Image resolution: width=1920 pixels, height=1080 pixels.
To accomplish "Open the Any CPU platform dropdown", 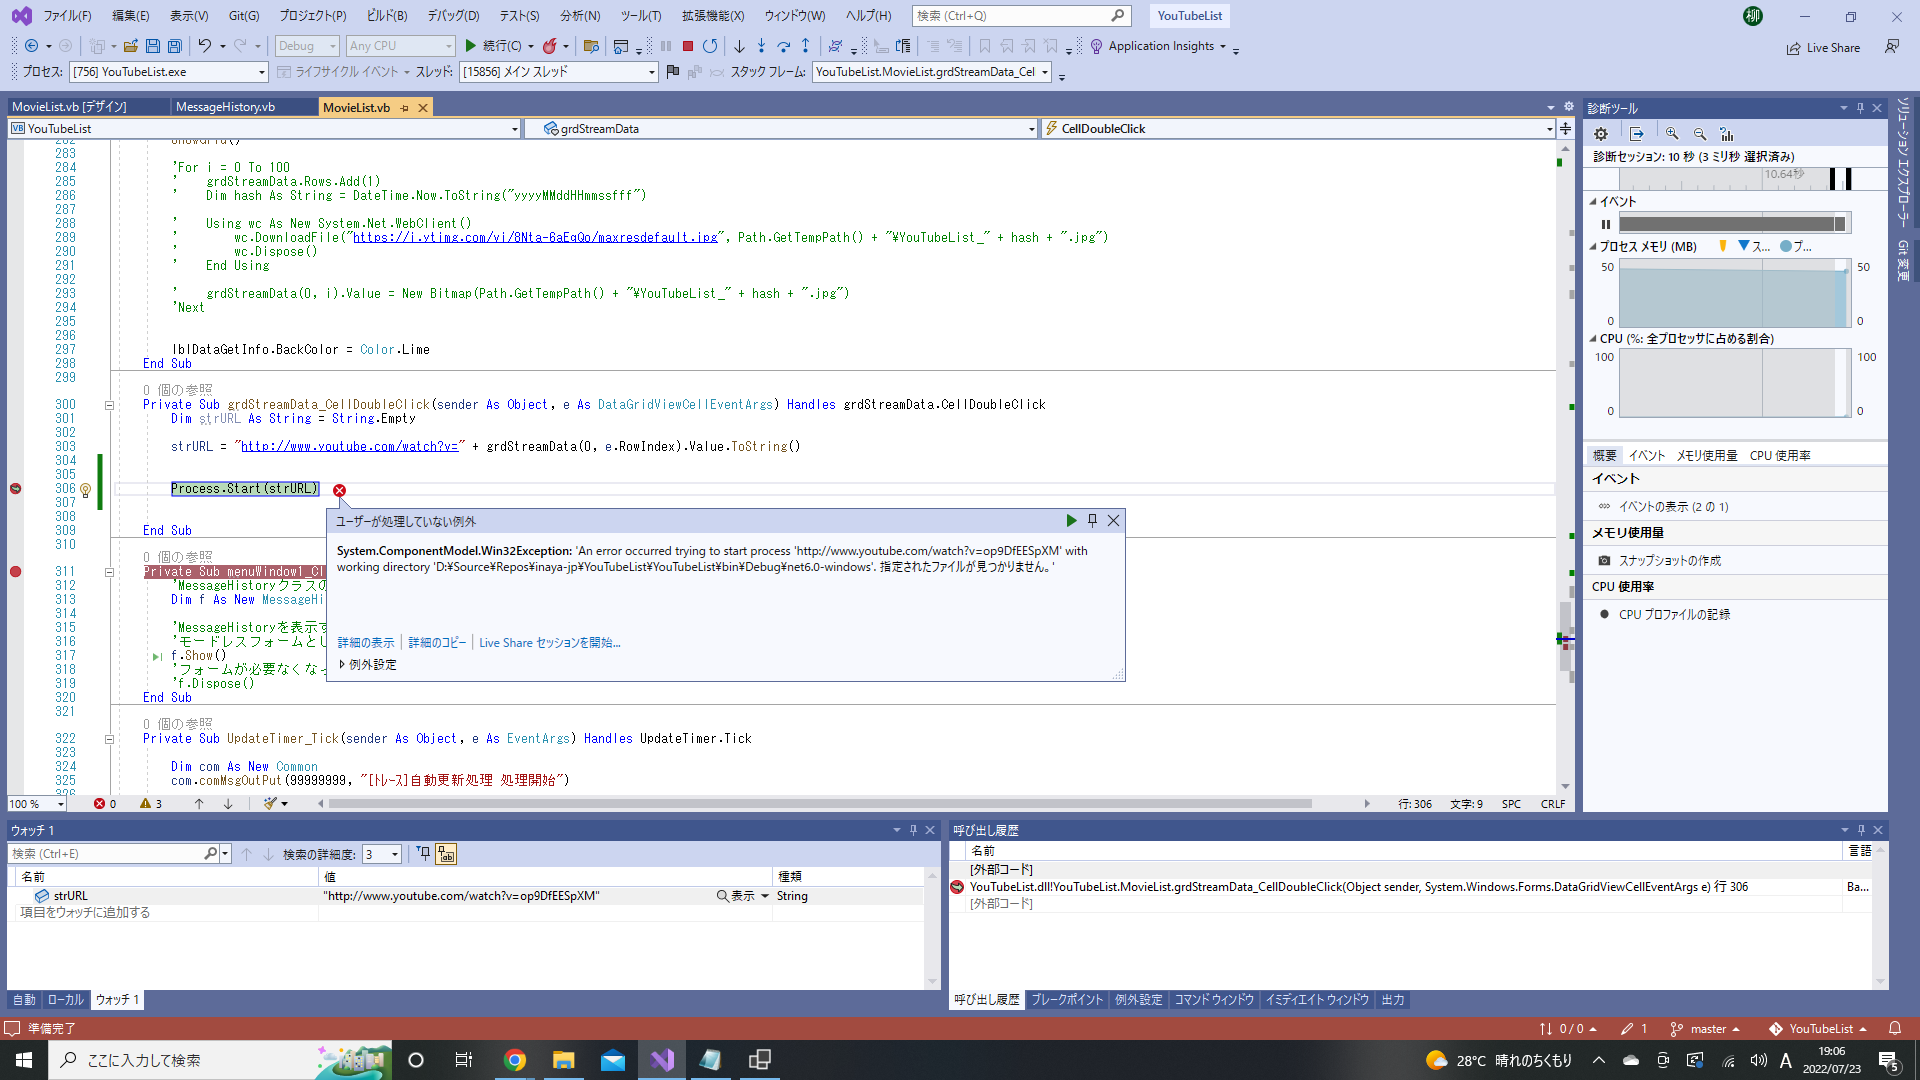I will click(x=400, y=46).
